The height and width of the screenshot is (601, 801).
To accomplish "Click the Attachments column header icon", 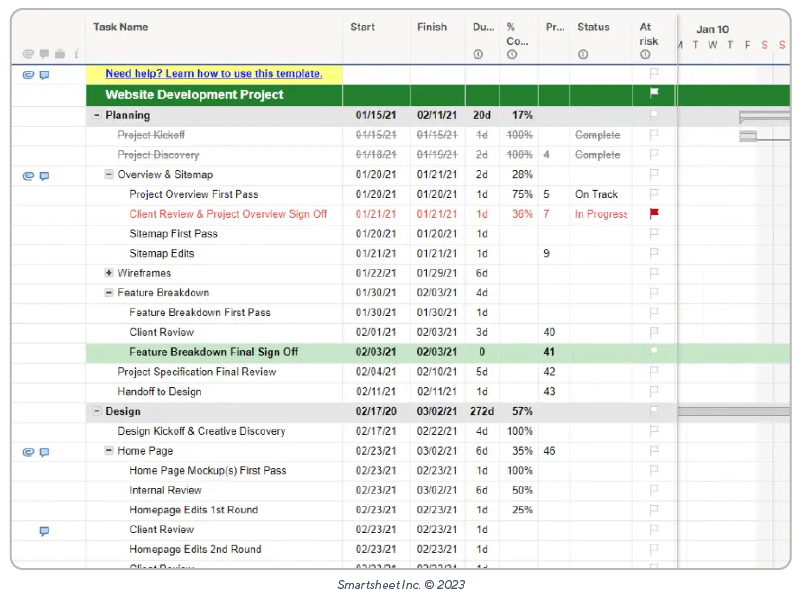I will (x=28, y=54).
